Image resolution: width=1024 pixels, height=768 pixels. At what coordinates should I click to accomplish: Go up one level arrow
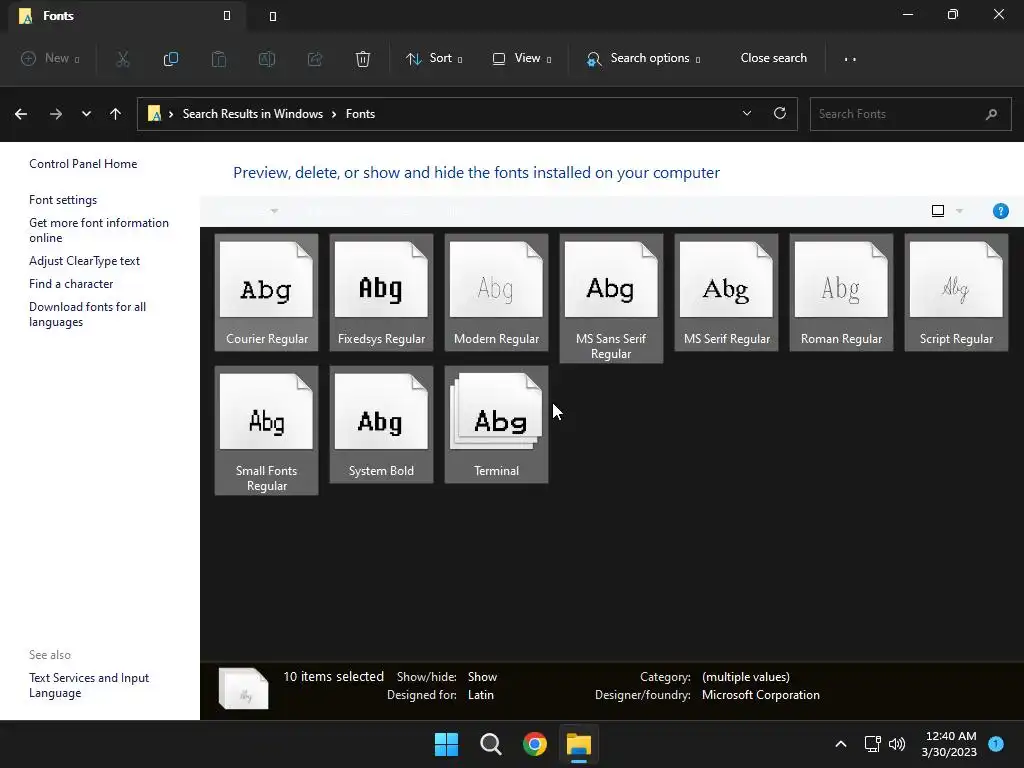click(116, 114)
